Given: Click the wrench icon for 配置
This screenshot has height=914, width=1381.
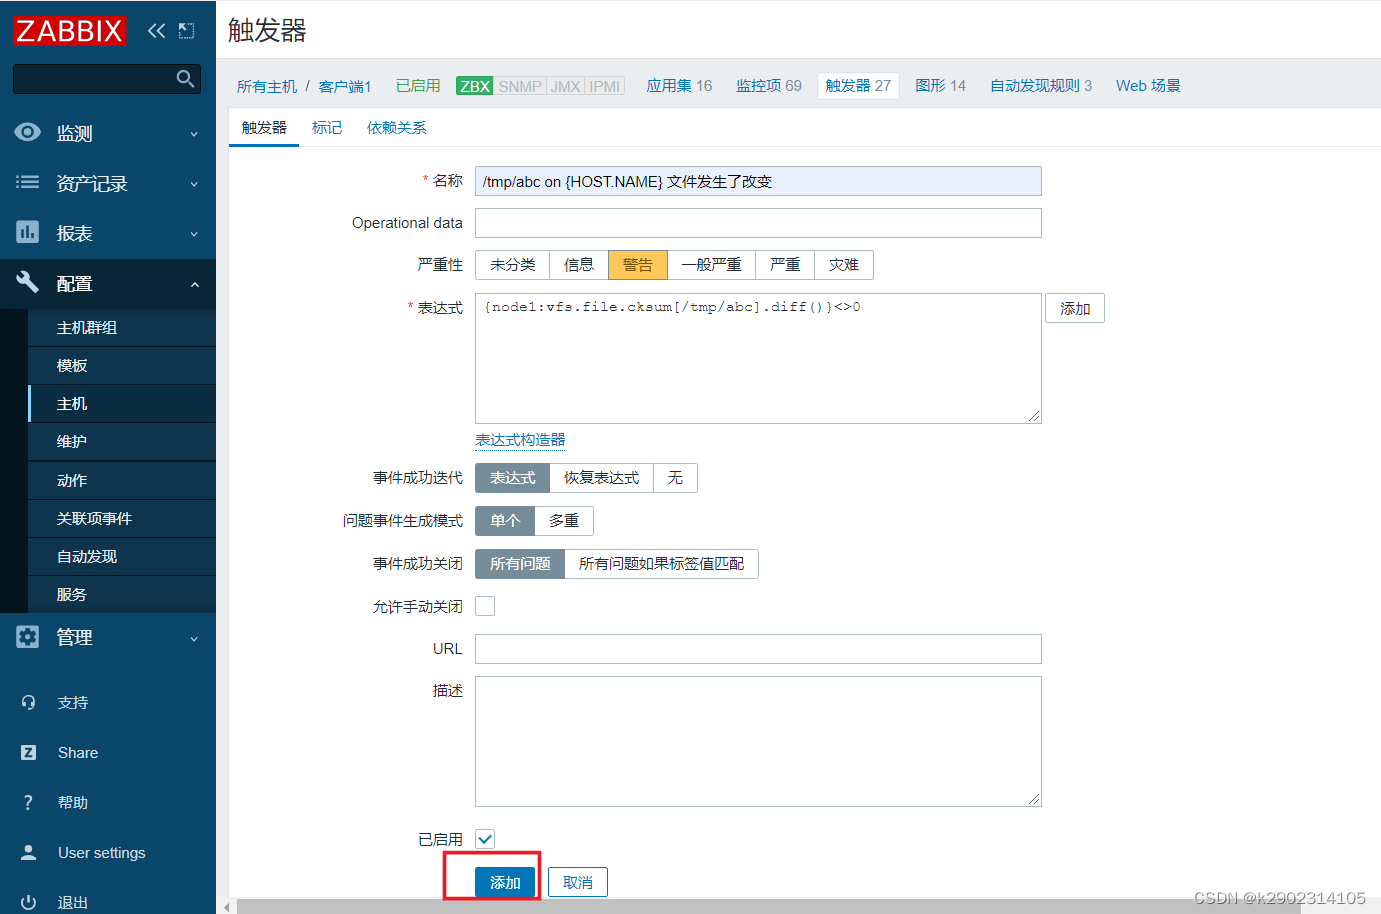Looking at the screenshot, I should click(28, 282).
